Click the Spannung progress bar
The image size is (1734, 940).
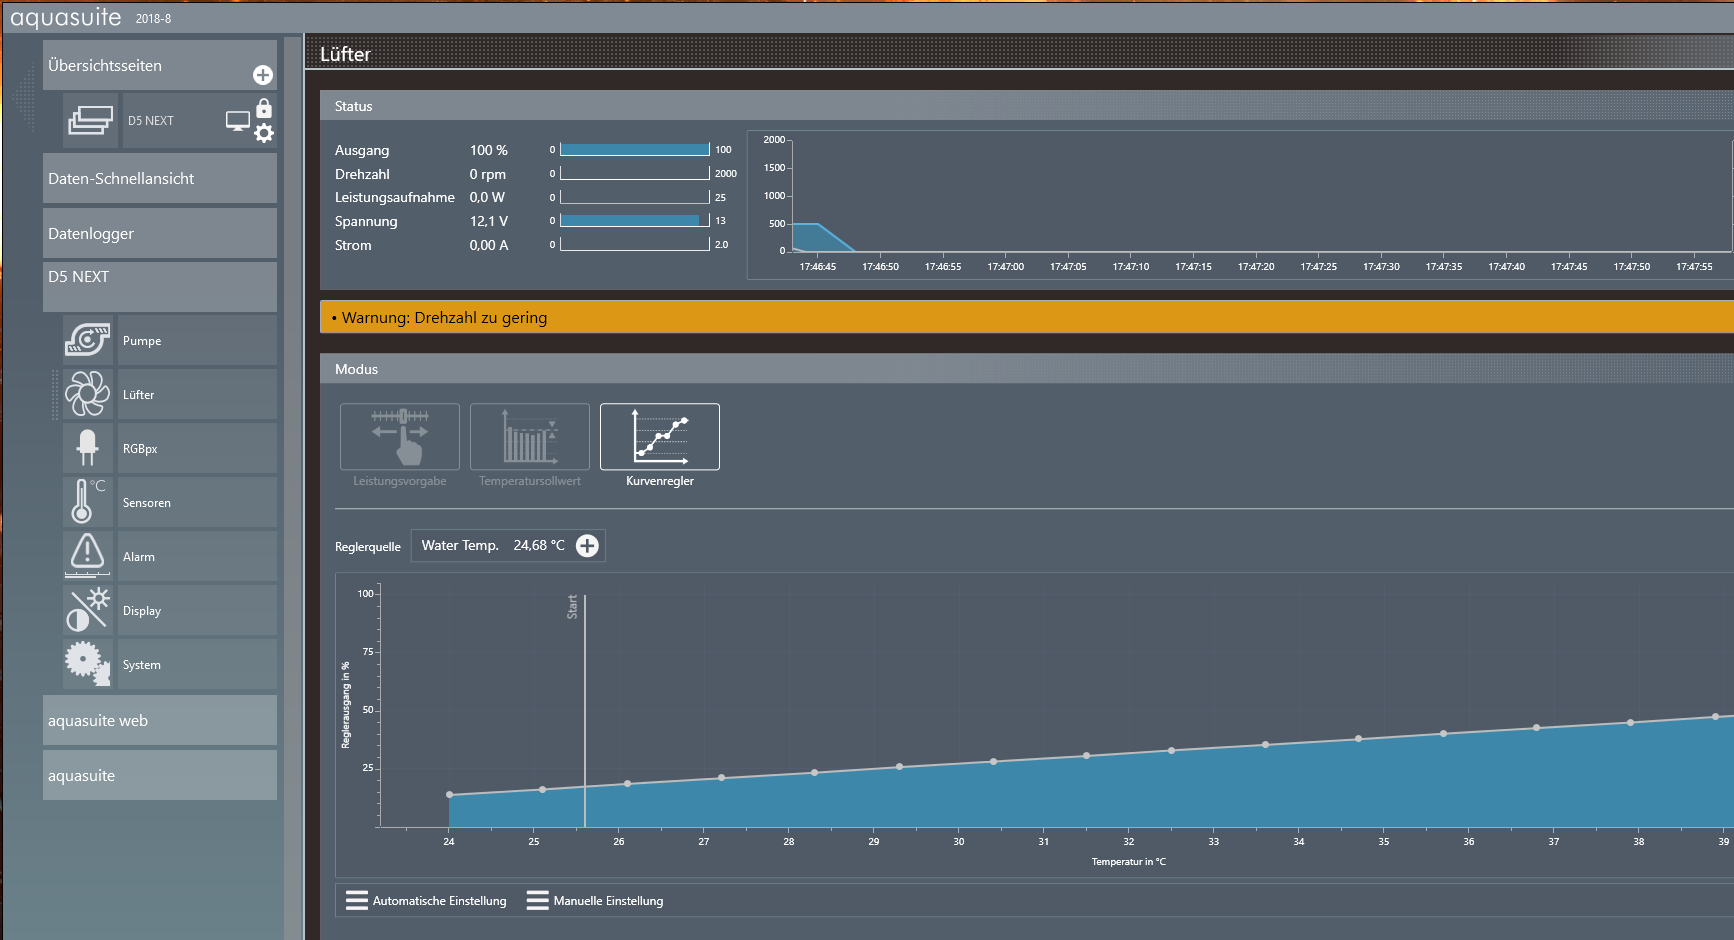point(635,221)
